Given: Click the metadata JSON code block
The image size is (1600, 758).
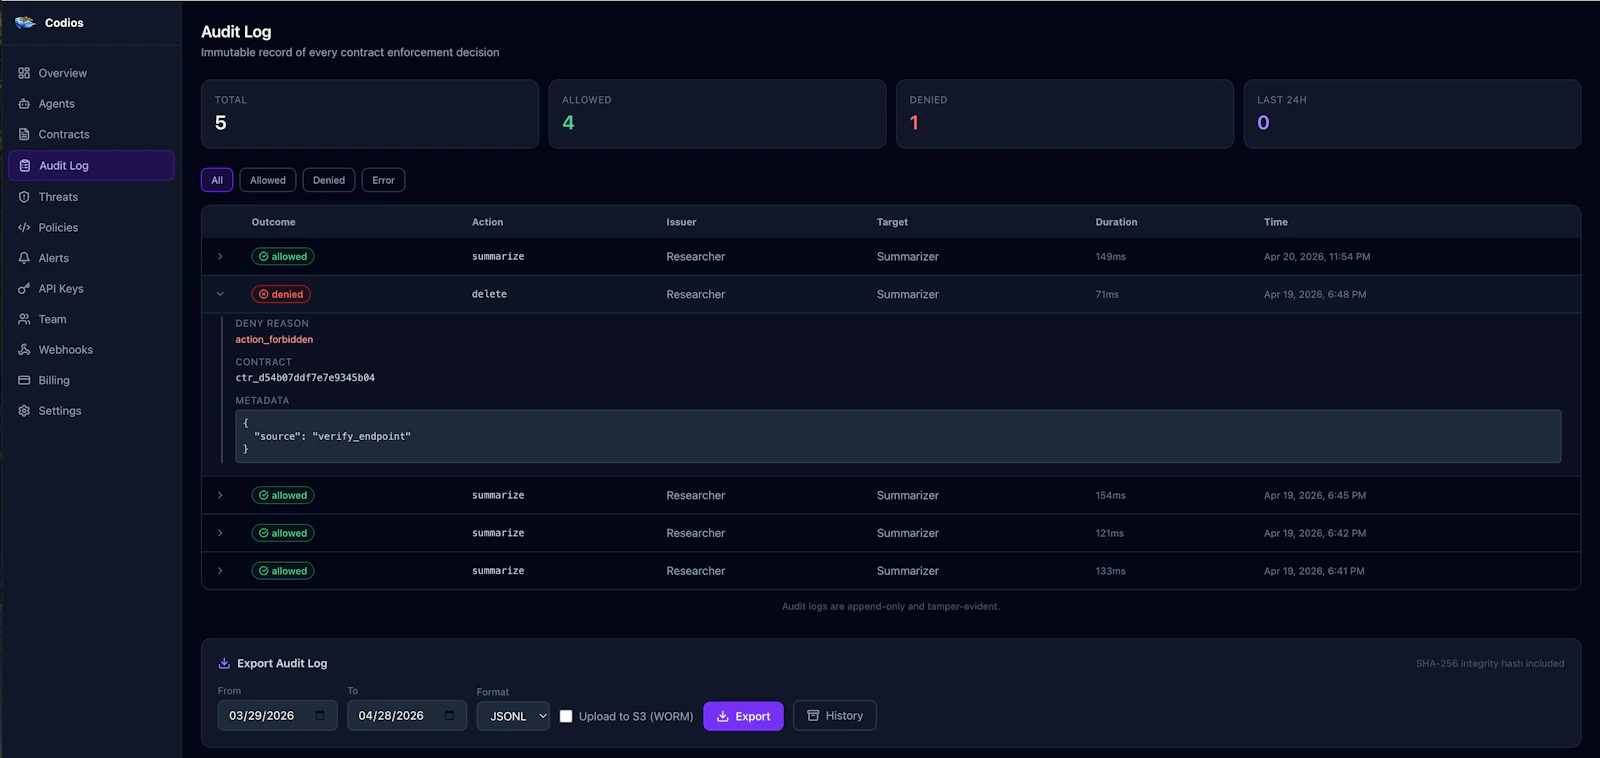Looking at the screenshot, I should click(x=898, y=436).
